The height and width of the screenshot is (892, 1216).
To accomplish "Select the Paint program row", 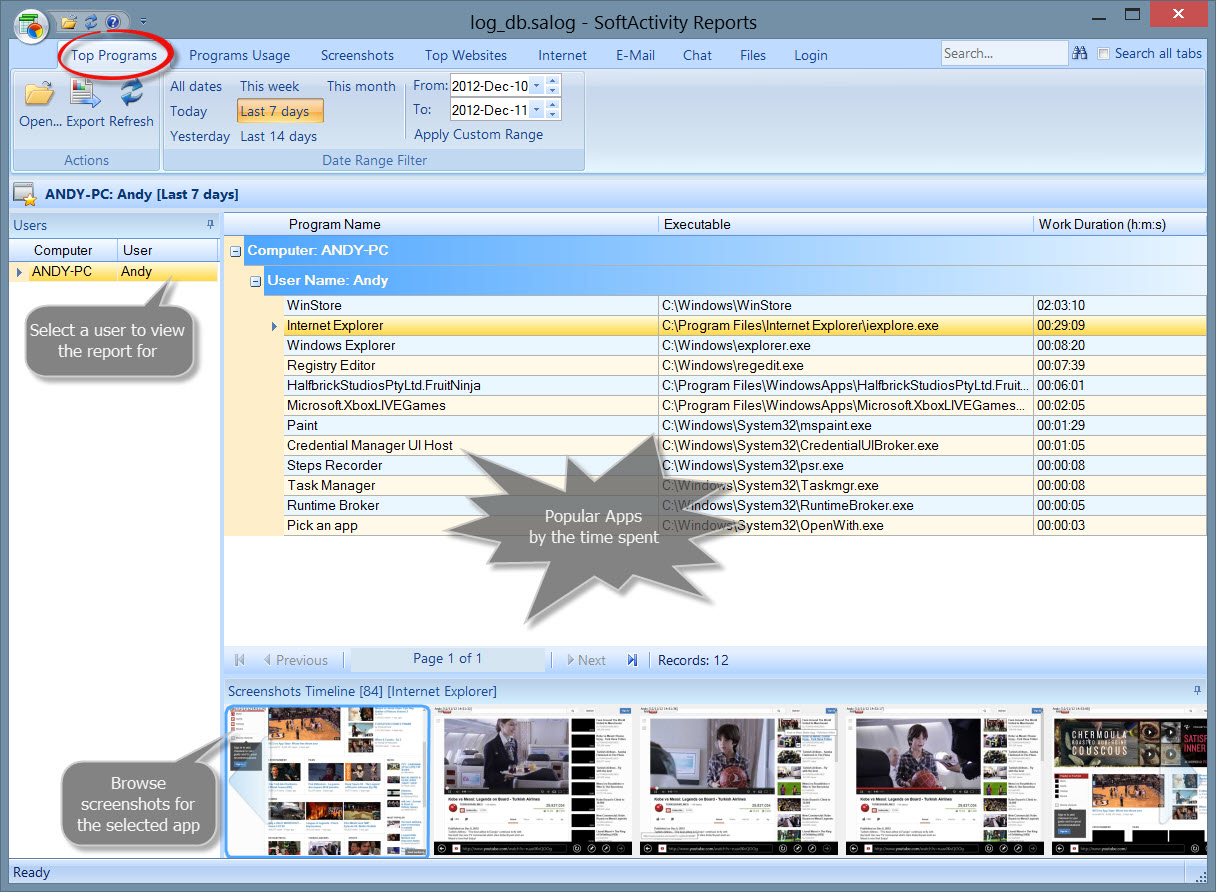I will click(745, 425).
